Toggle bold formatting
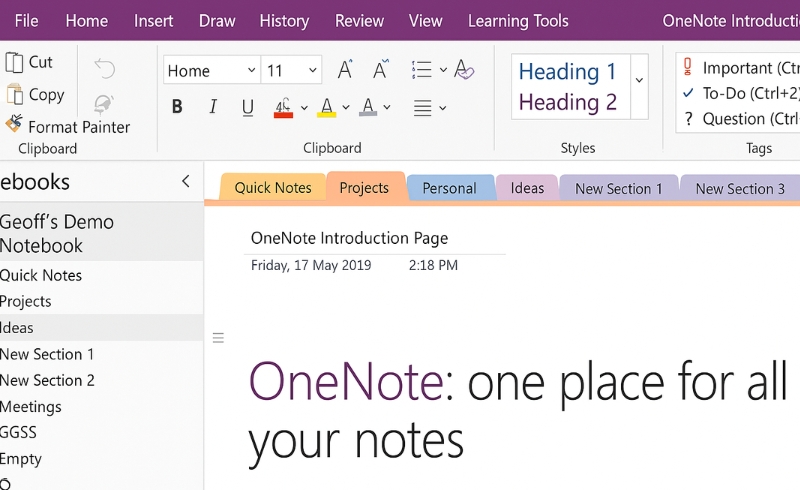The image size is (800, 490). pyautogui.click(x=177, y=107)
